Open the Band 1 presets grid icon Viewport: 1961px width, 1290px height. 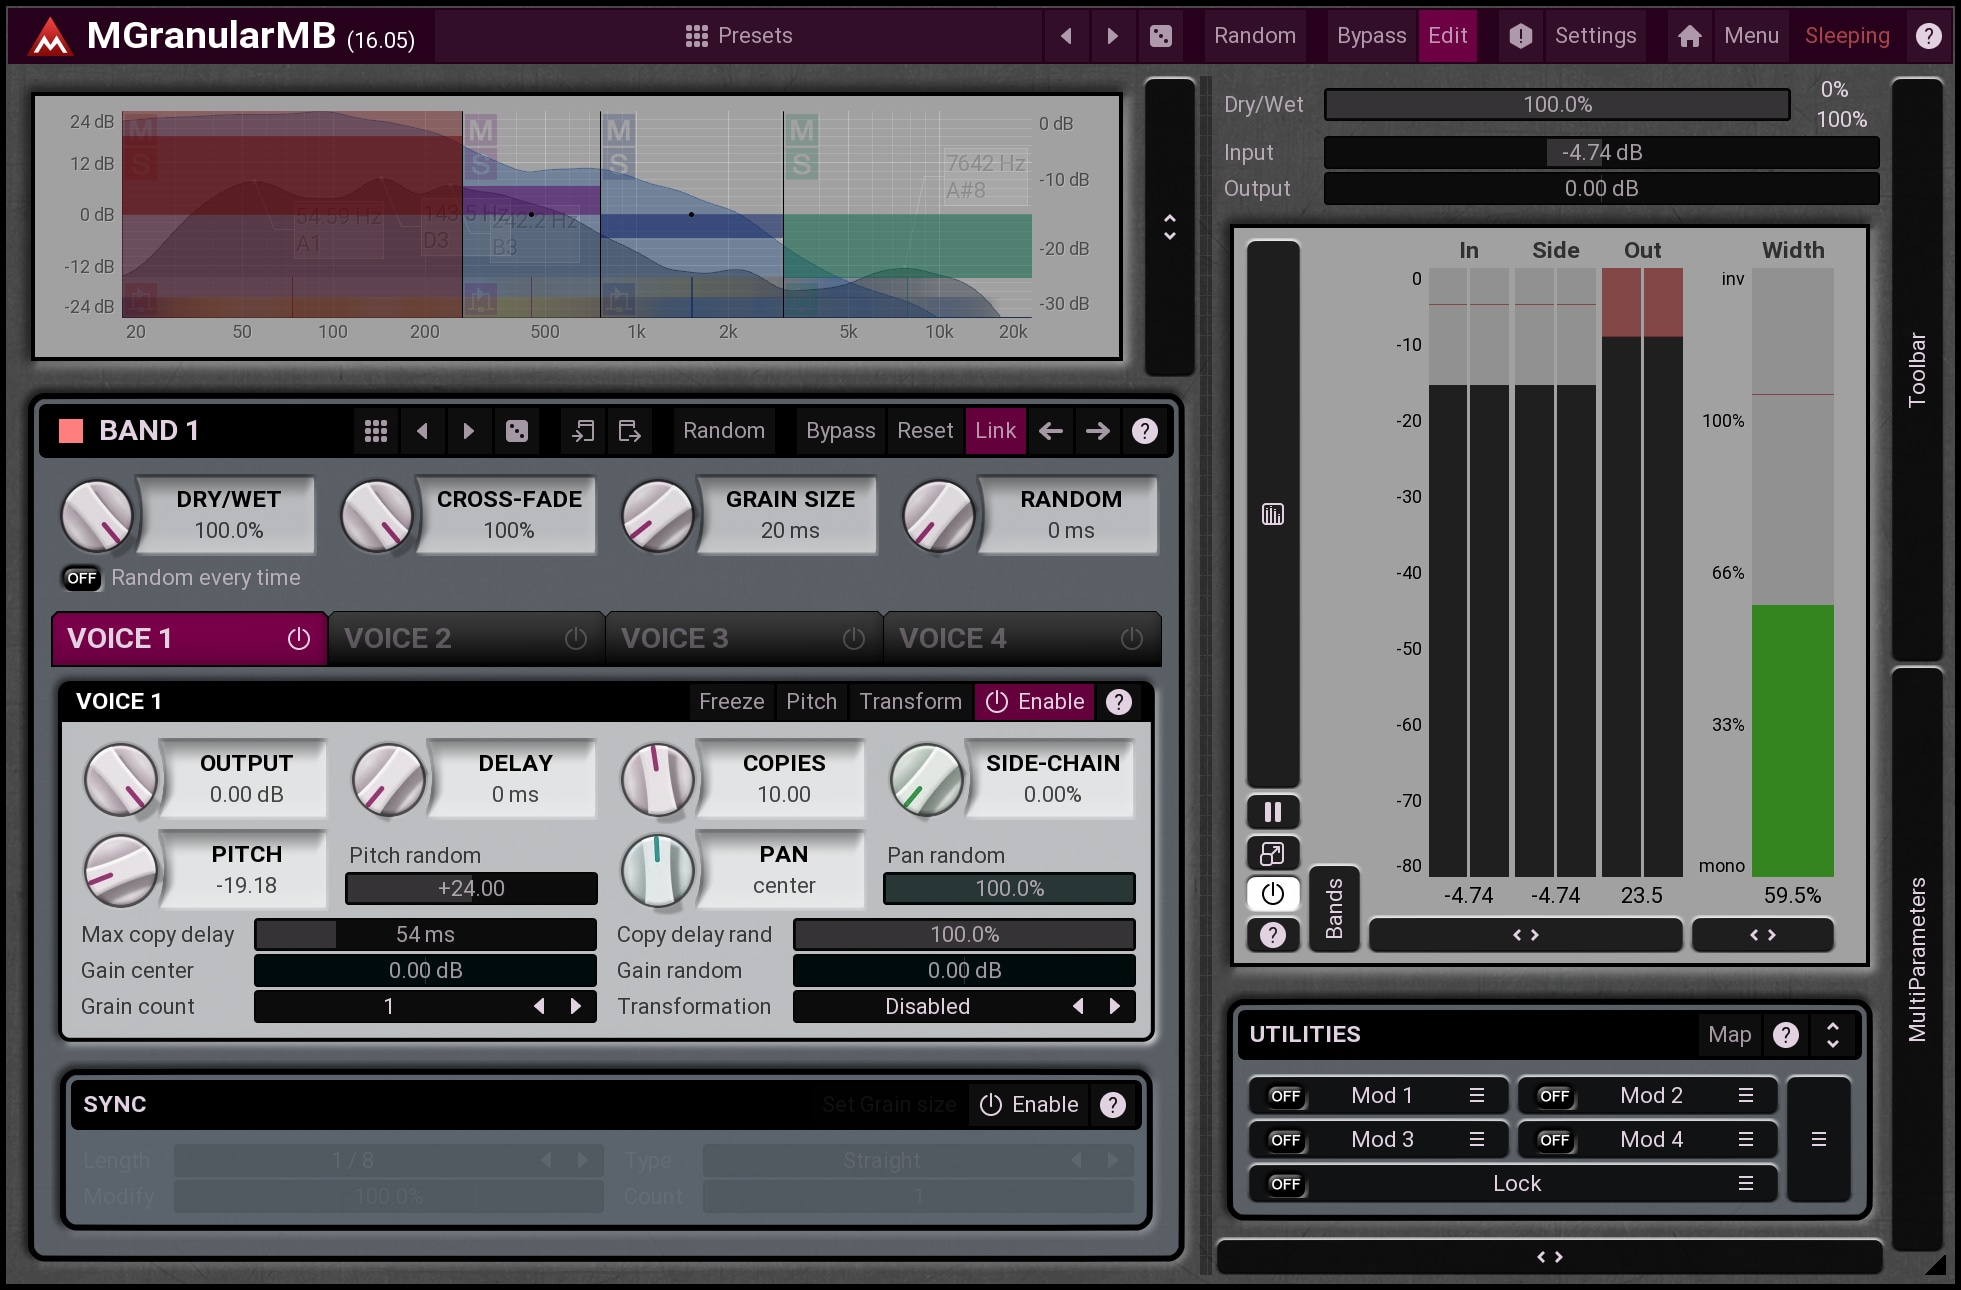[375, 431]
